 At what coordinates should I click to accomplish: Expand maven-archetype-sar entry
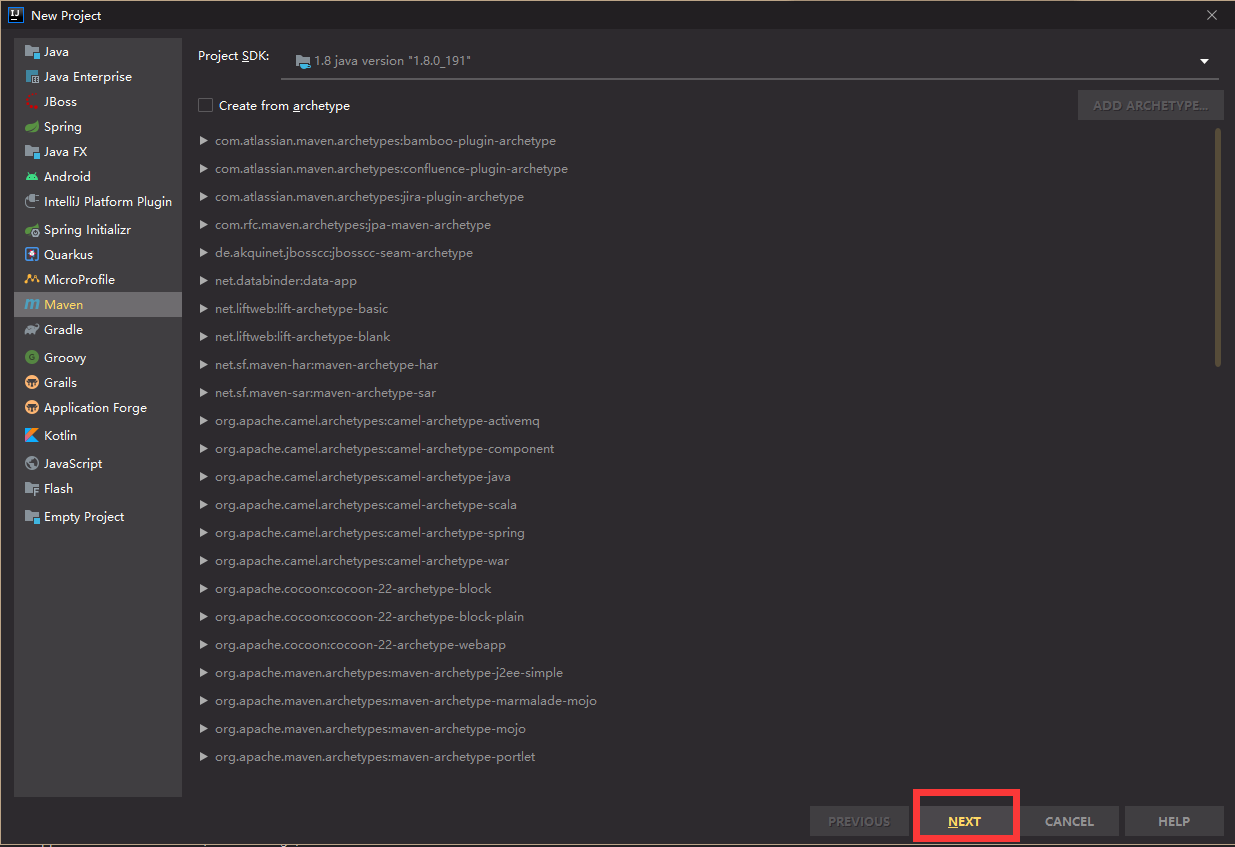pyautogui.click(x=204, y=393)
